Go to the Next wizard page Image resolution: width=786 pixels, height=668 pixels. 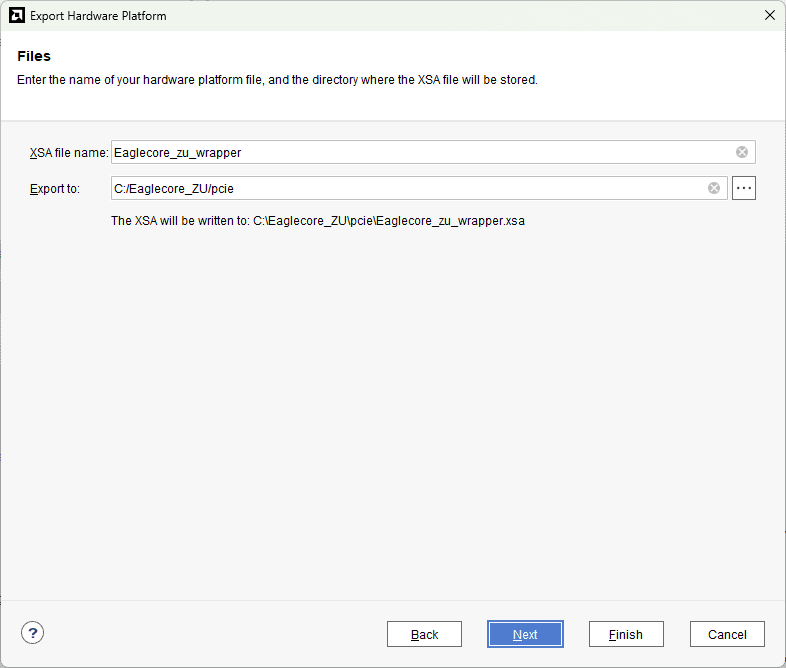point(525,634)
